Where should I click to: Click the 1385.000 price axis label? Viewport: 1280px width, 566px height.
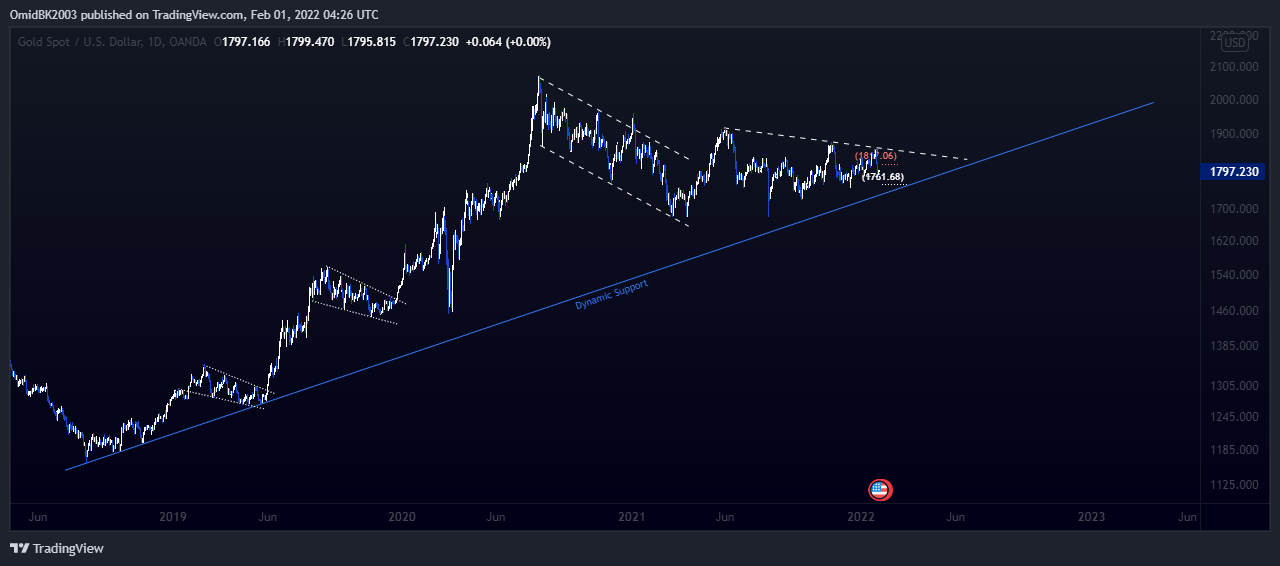pyautogui.click(x=1232, y=346)
